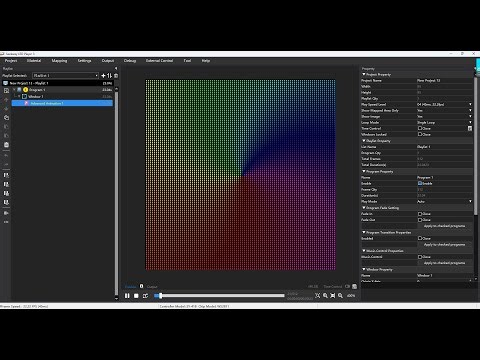Click the playback progress slider thumb
Screen dimensions: 480x360
[160, 295]
